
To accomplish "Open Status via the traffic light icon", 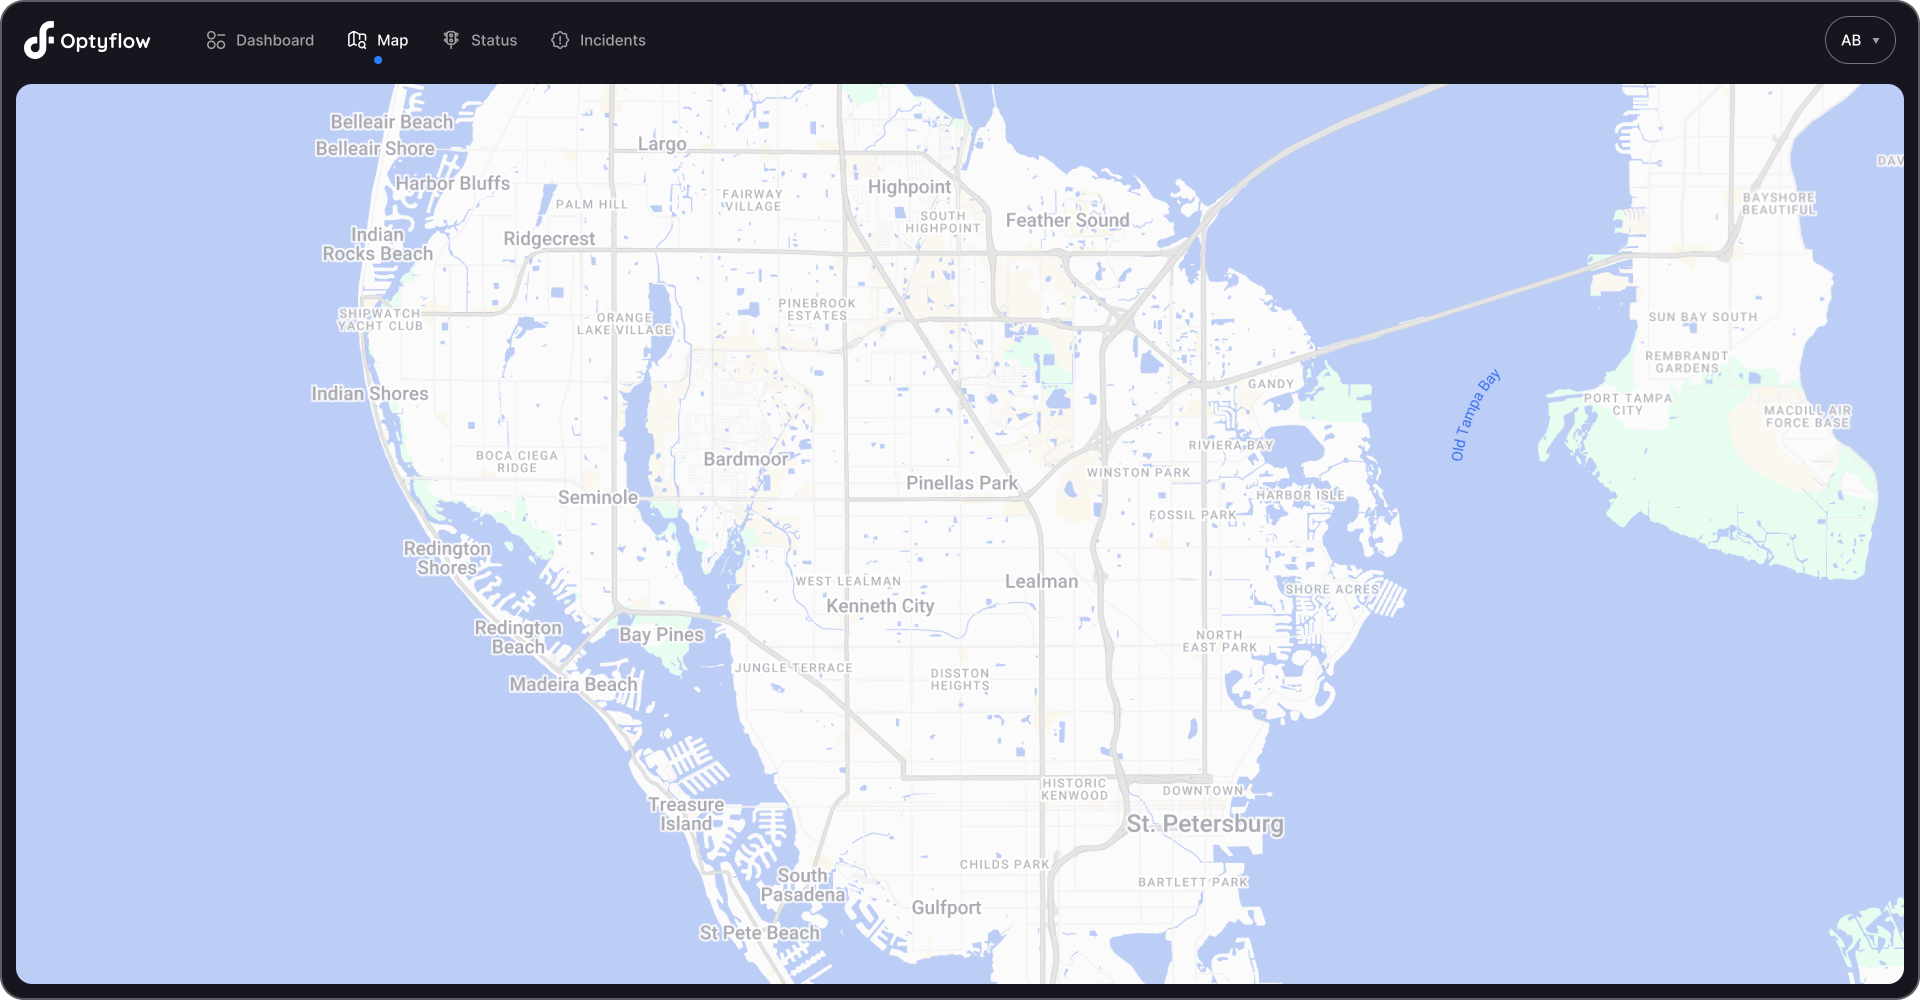I will click(450, 40).
